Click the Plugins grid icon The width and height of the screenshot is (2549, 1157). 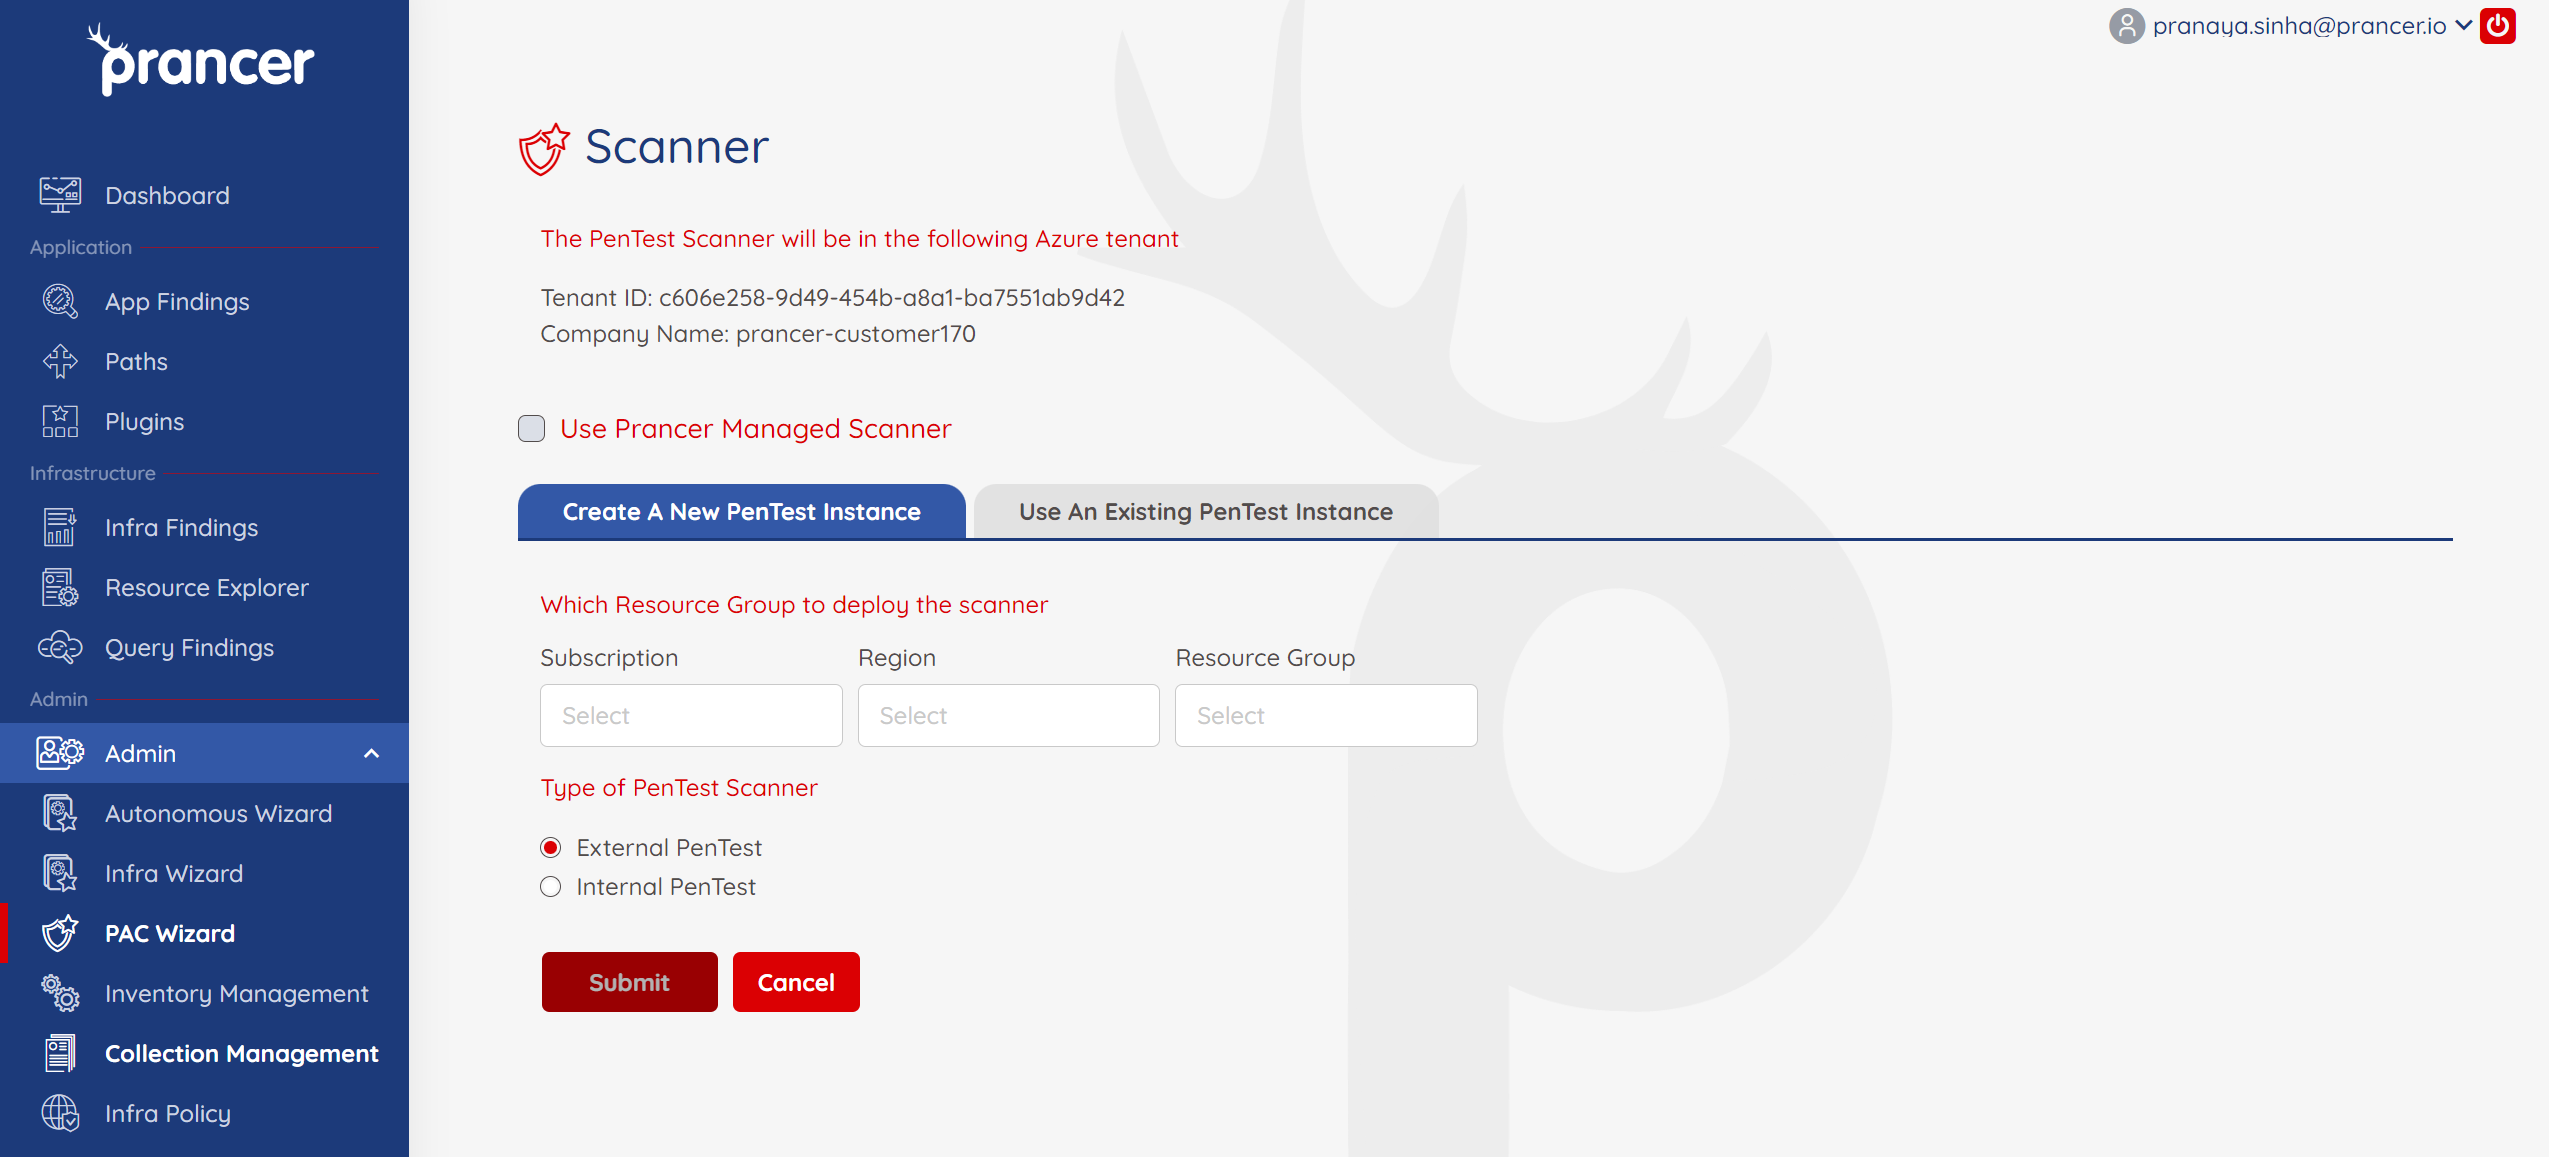(60, 421)
